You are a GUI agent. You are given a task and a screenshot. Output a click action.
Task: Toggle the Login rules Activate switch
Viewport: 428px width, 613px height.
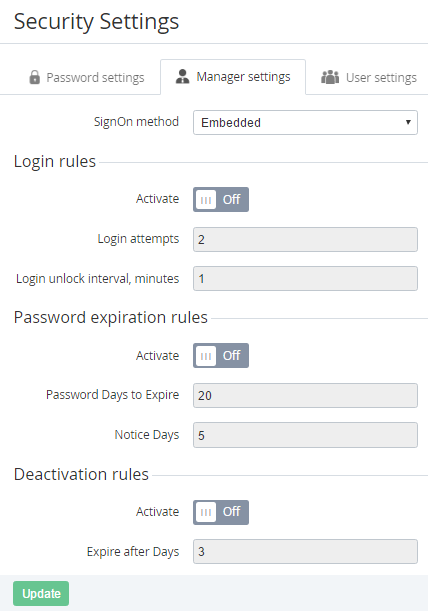(x=221, y=199)
